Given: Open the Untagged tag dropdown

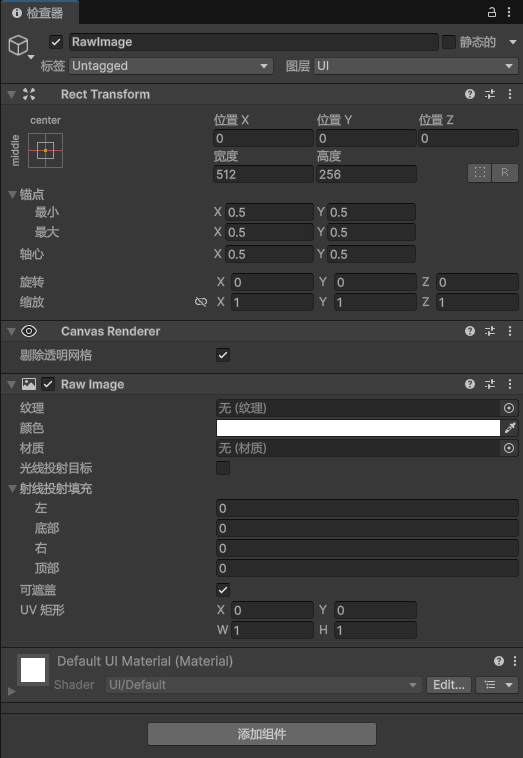Looking at the screenshot, I should point(171,66).
